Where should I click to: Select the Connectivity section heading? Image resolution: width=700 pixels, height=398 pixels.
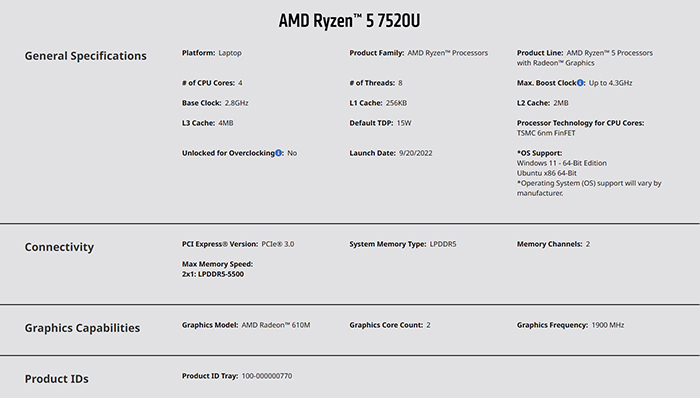pos(59,247)
